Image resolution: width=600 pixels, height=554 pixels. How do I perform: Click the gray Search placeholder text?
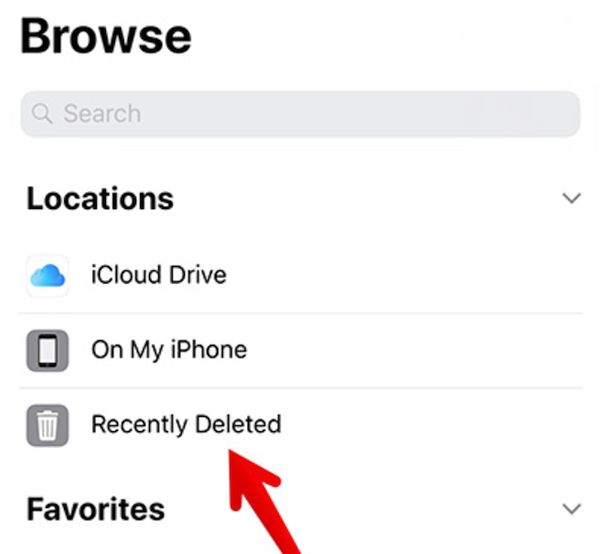coord(102,114)
